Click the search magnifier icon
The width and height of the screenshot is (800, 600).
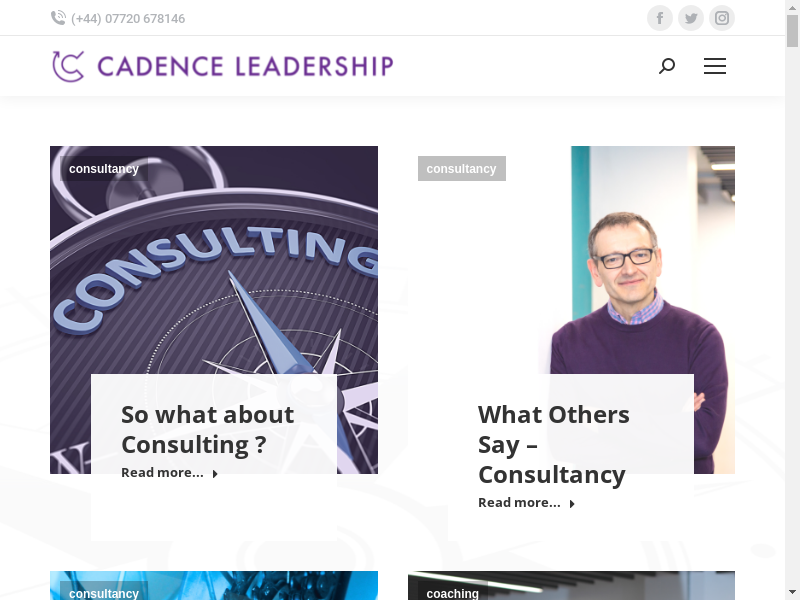(x=667, y=66)
